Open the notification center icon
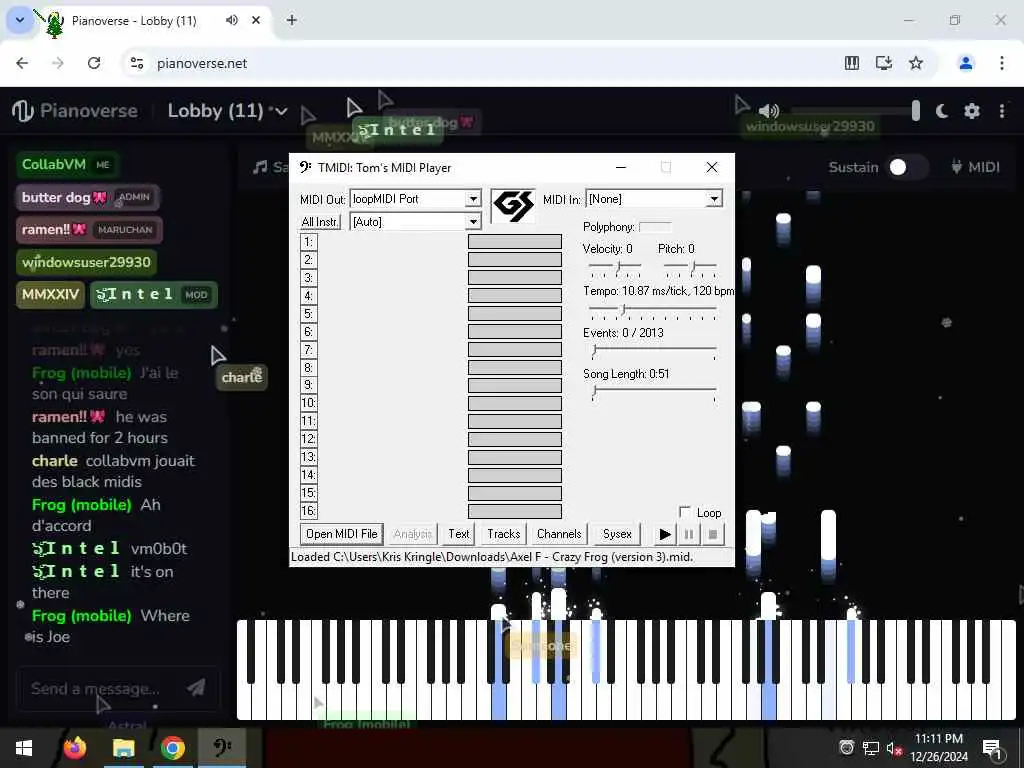 click(x=993, y=748)
